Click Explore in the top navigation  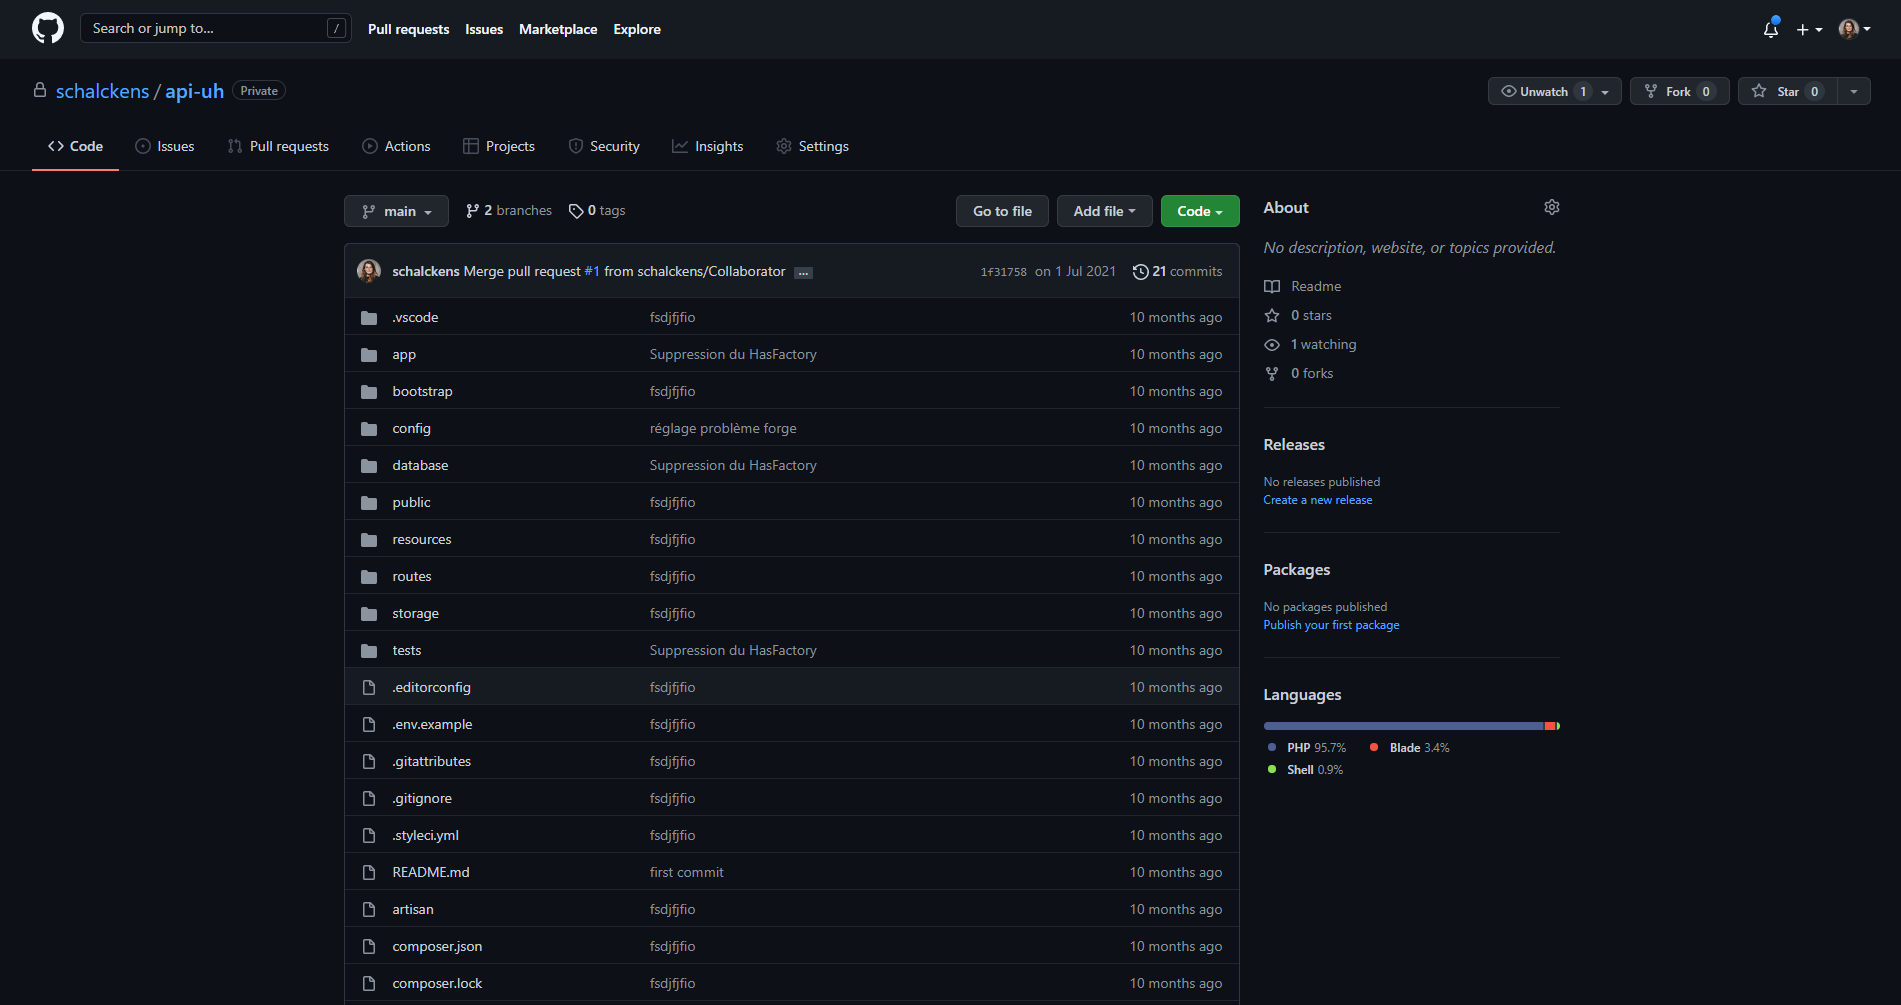pyautogui.click(x=637, y=29)
